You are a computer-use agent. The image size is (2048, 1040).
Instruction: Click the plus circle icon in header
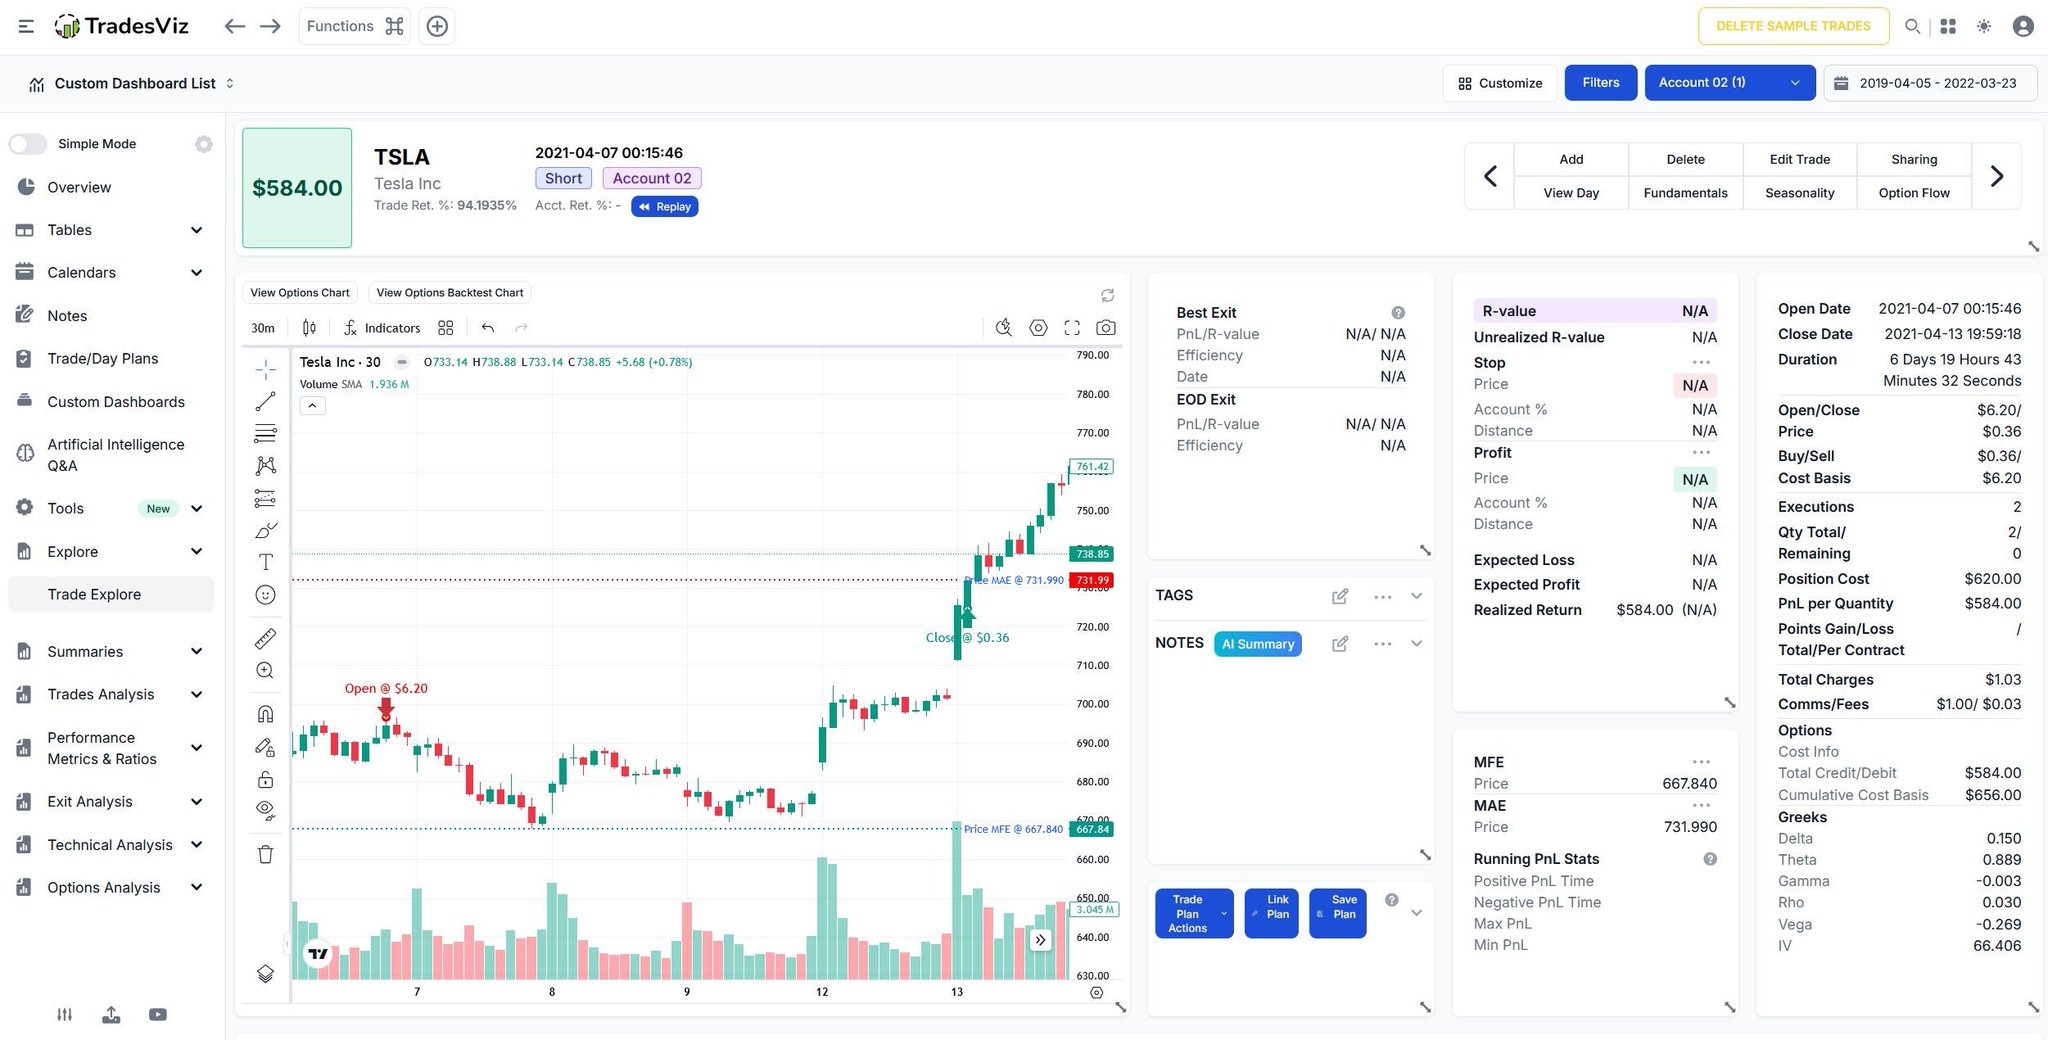(437, 26)
